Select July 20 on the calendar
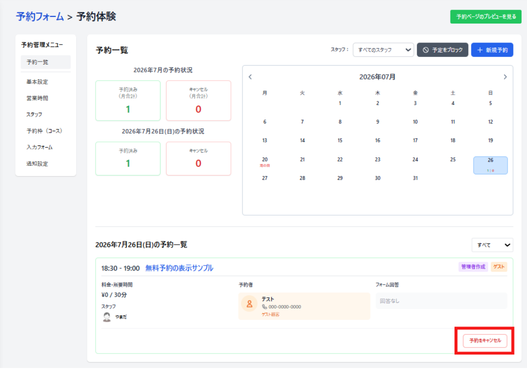The image size is (527, 369). click(x=265, y=160)
